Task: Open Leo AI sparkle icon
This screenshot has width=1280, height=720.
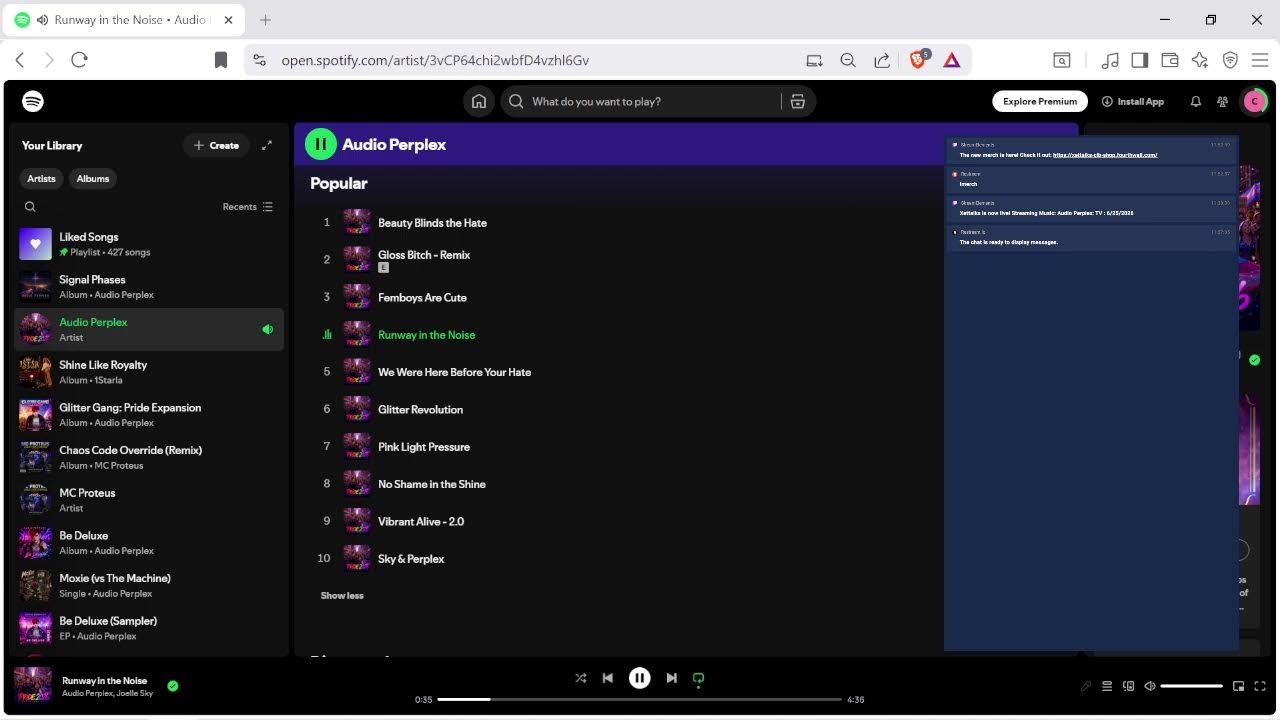Action: (1200, 60)
